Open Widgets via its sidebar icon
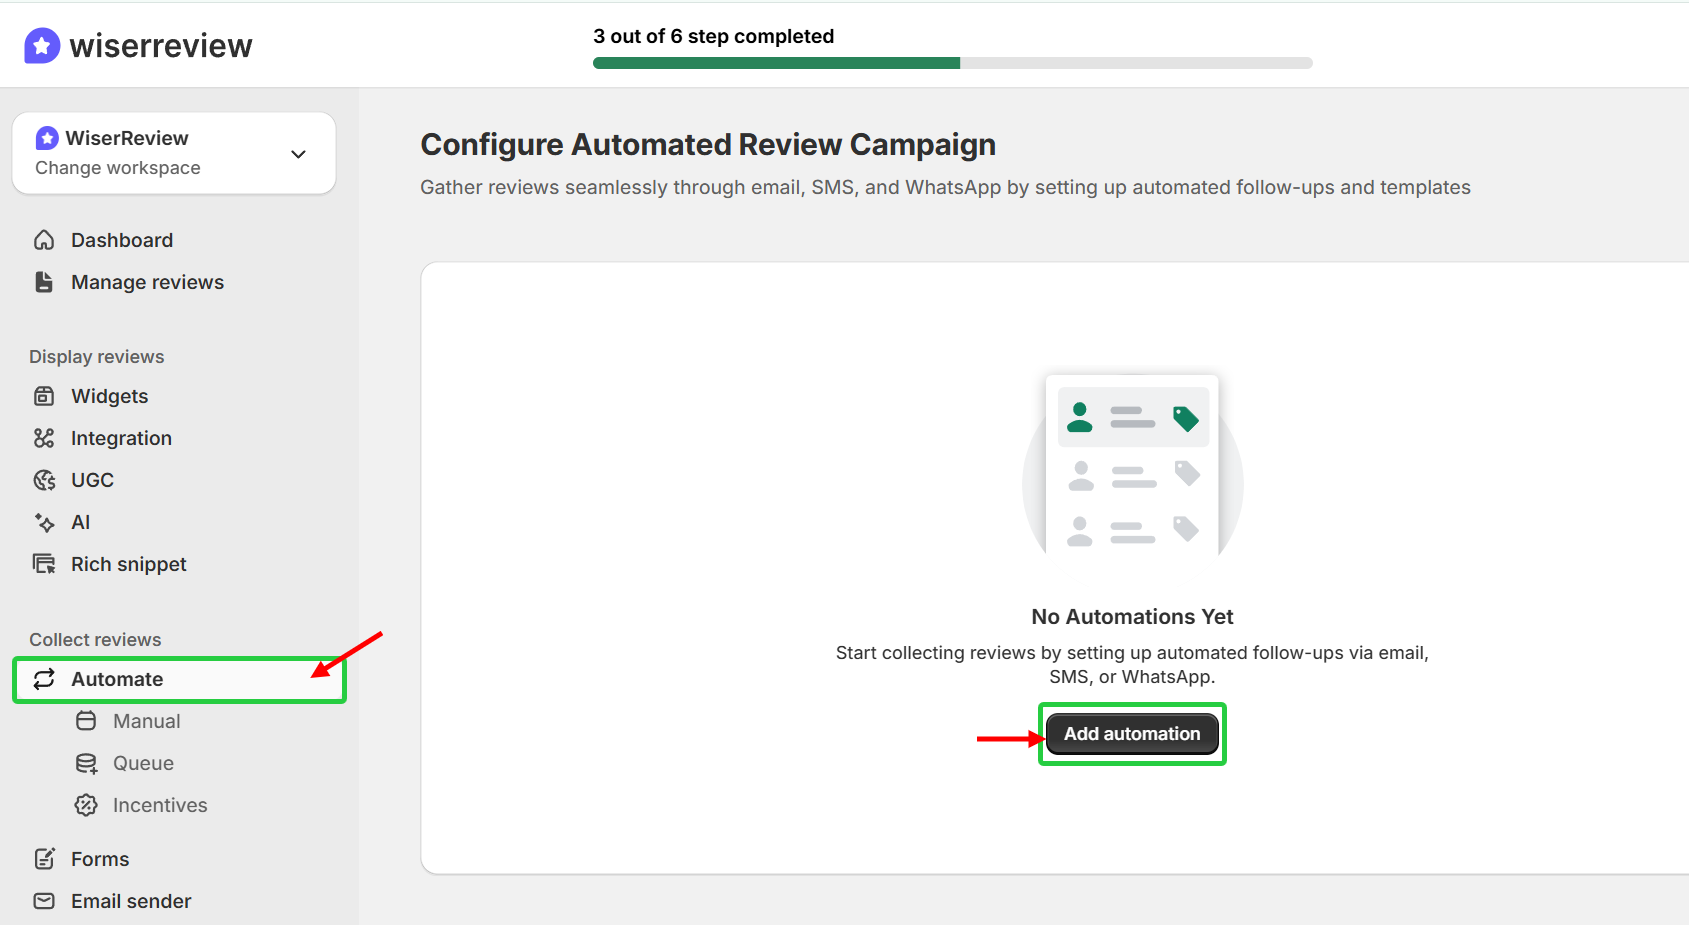 (44, 395)
